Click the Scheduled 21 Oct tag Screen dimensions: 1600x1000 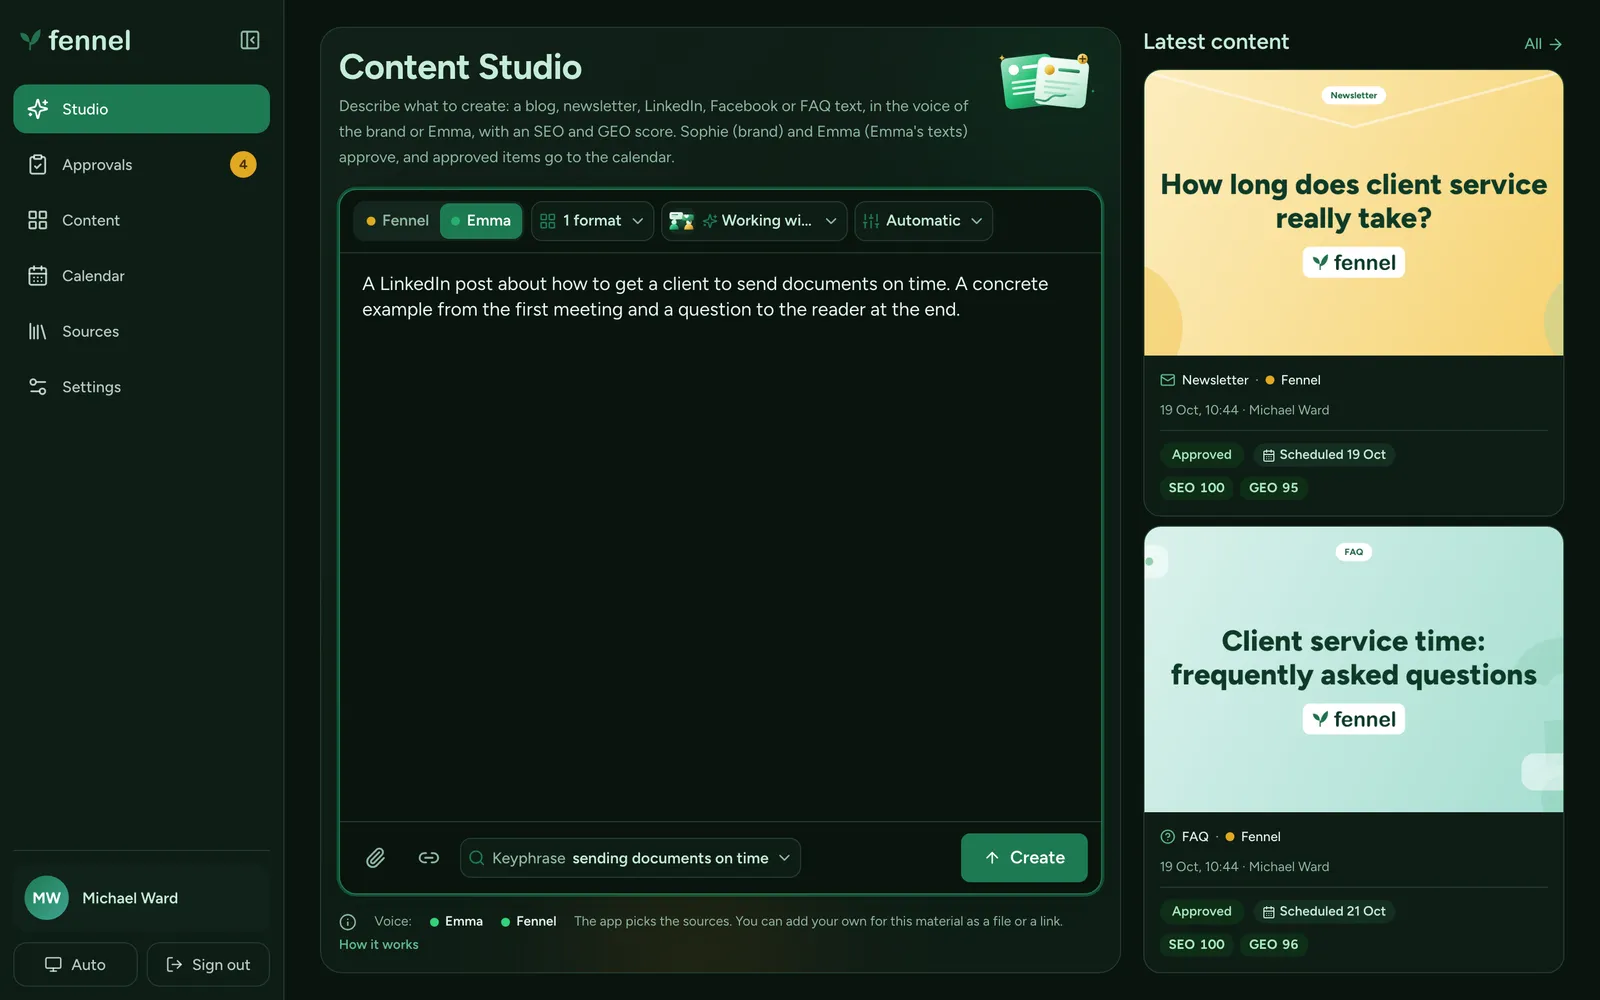pyautogui.click(x=1324, y=912)
